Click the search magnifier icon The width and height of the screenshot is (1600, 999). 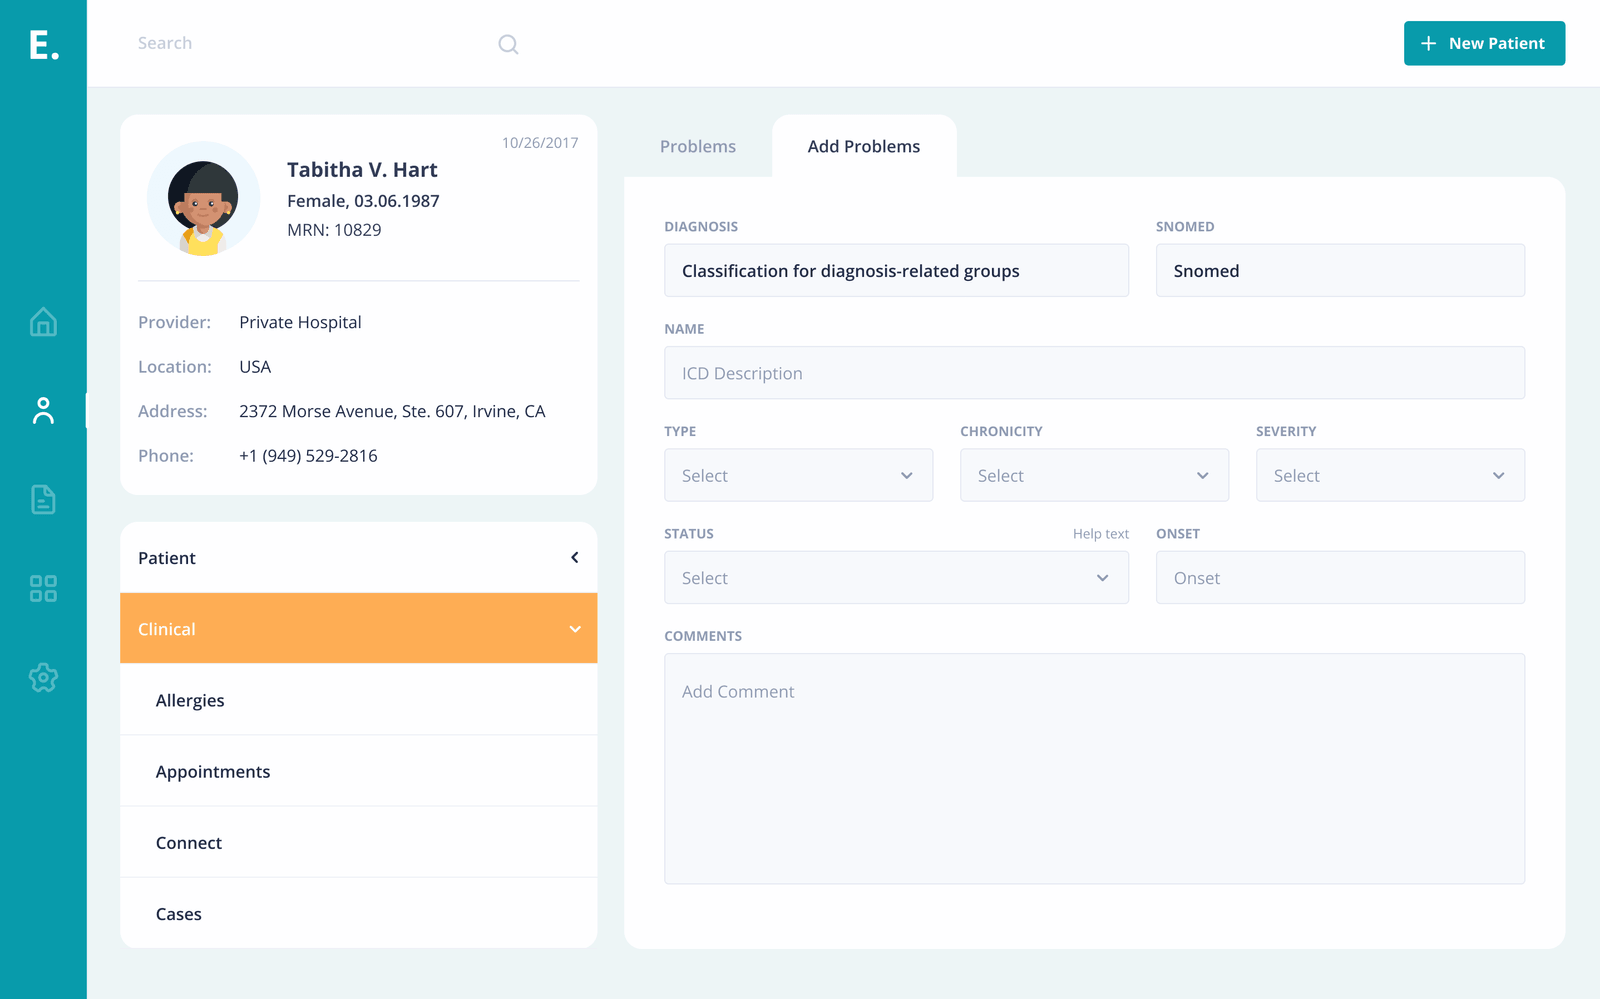(x=508, y=44)
